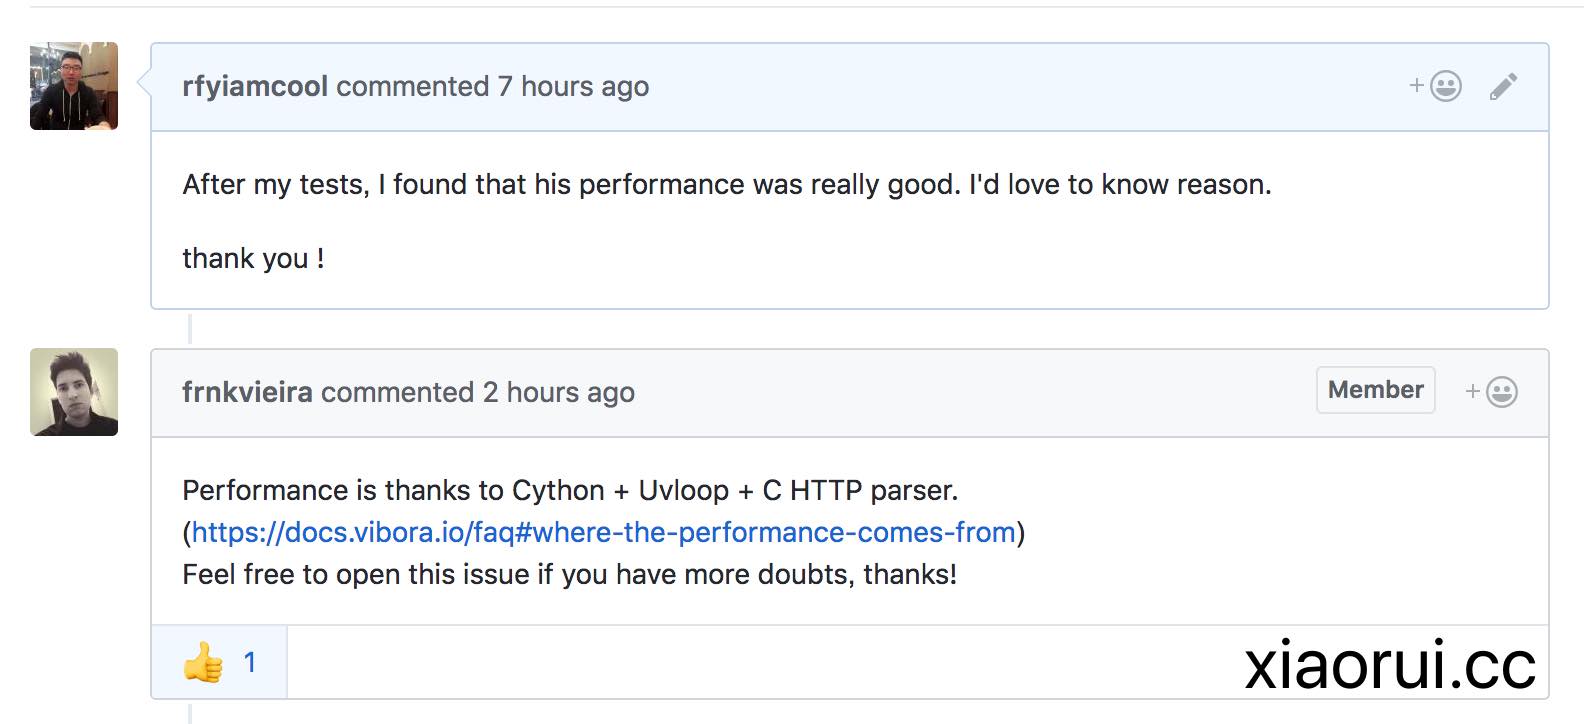The height and width of the screenshot is (724, 1584).
Task: Click the Member badge
Action: [1375, 390]
